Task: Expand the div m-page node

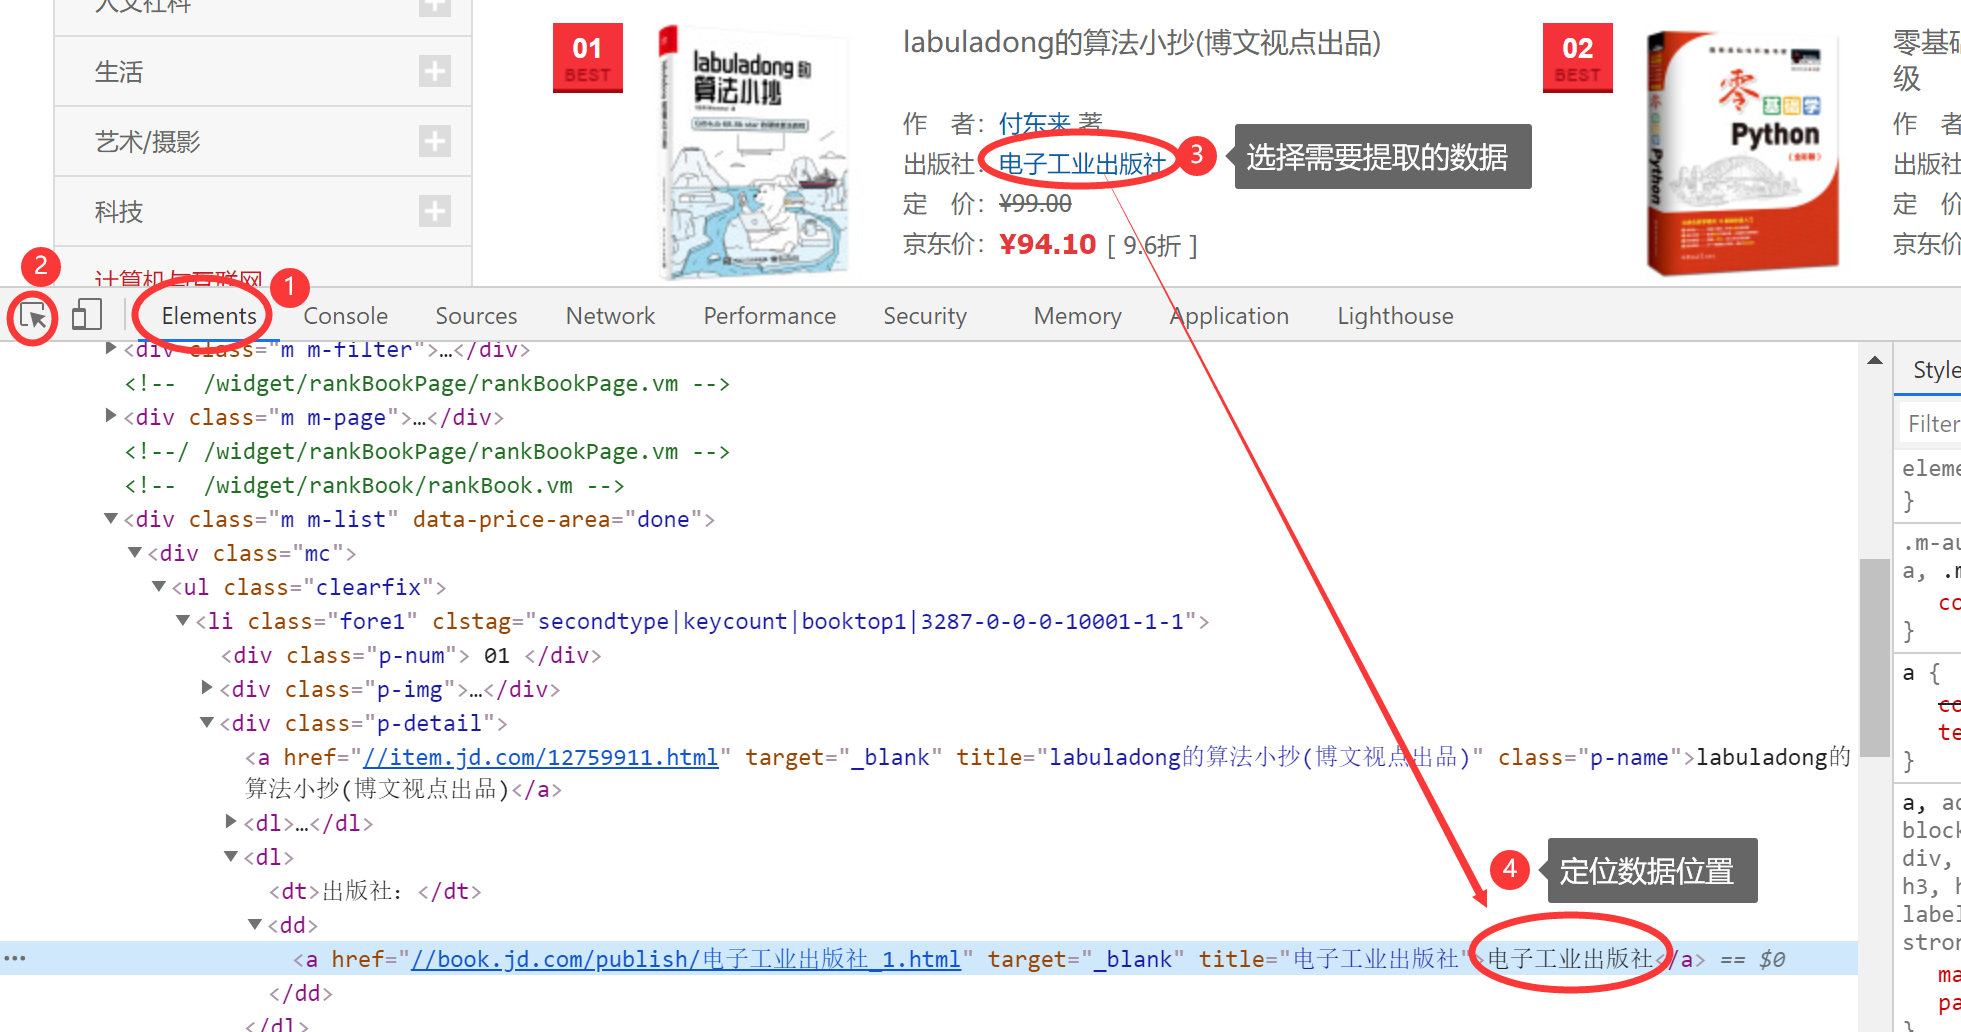Action: click(x=111, y=416)
